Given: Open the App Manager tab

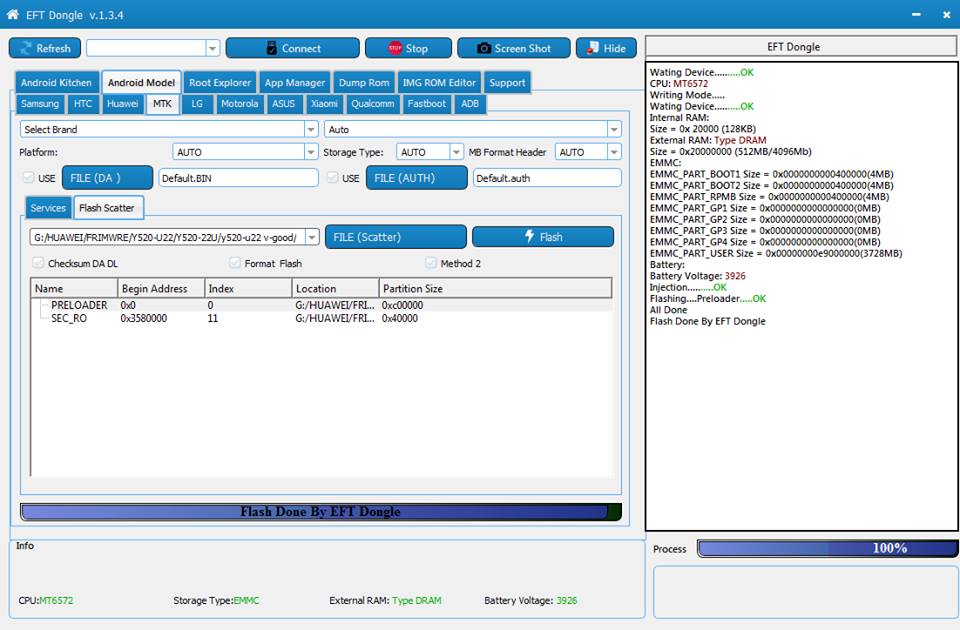Looking at the screenshot, I should click(294, 83).
